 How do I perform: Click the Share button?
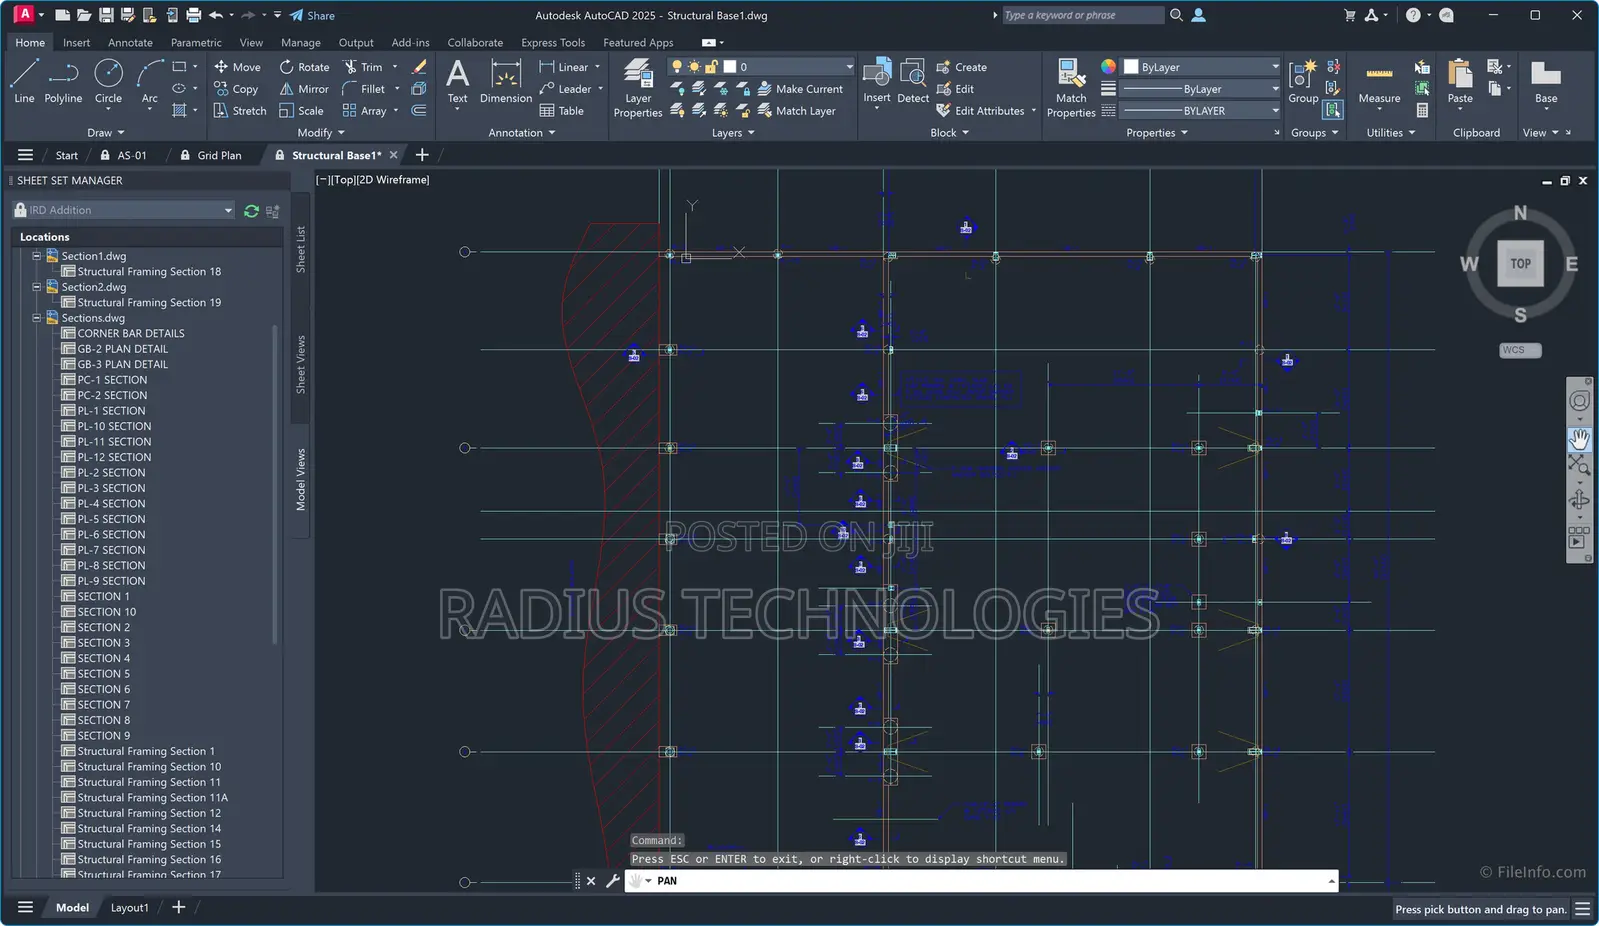click(x=313, y=15)
